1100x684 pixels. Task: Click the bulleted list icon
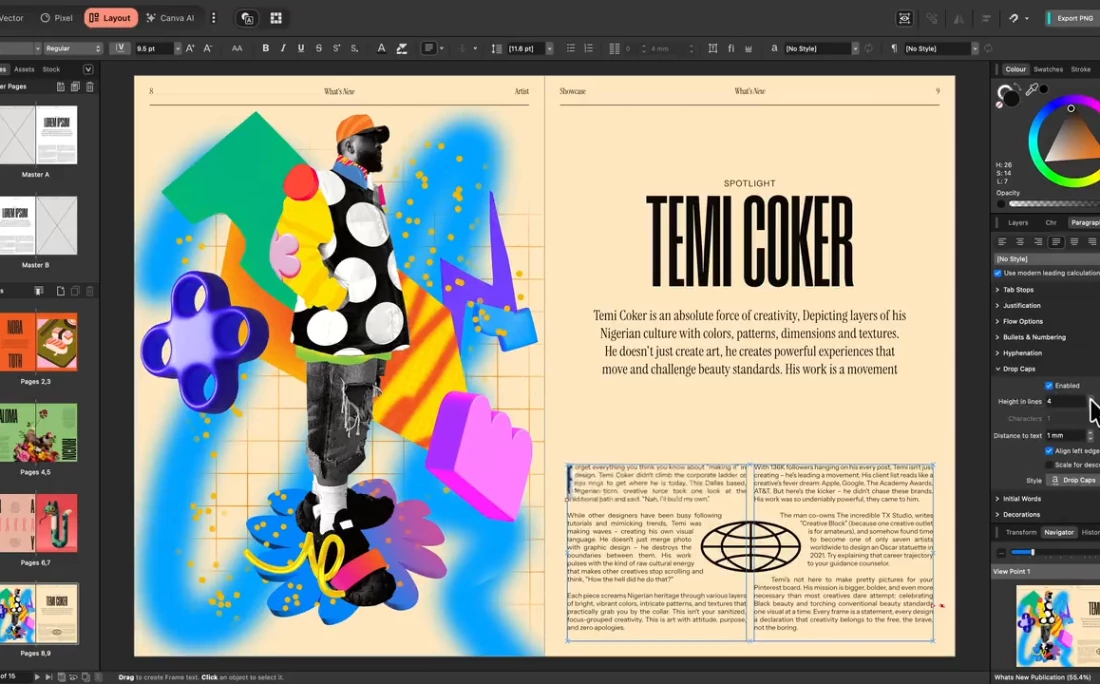click(x=571, y=48)
